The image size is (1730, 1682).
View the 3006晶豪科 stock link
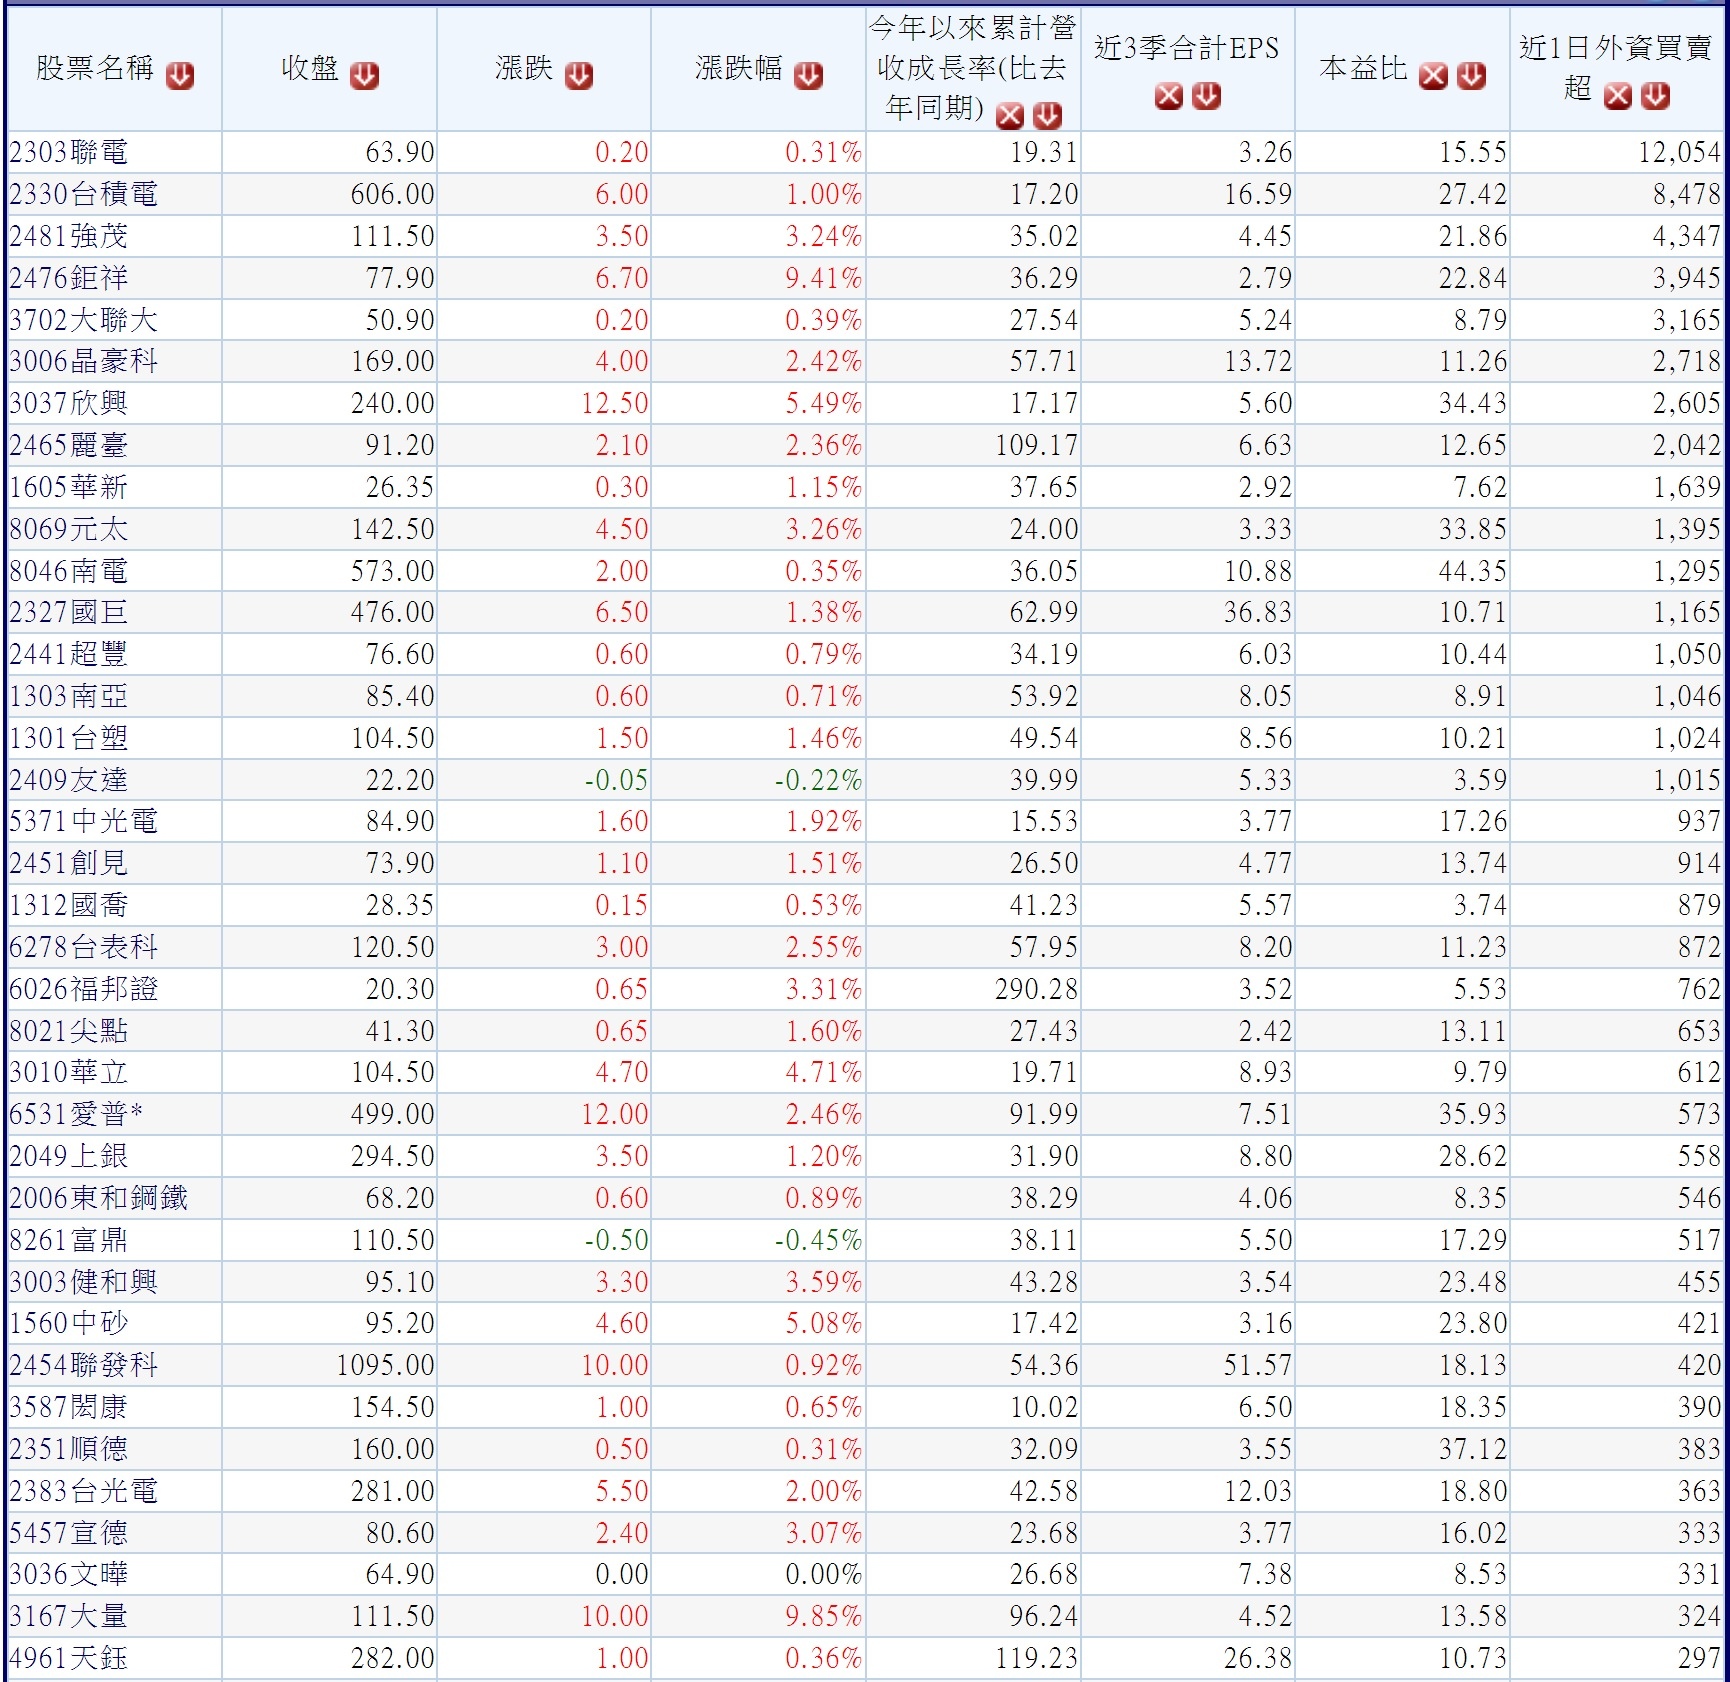point(83,361)
